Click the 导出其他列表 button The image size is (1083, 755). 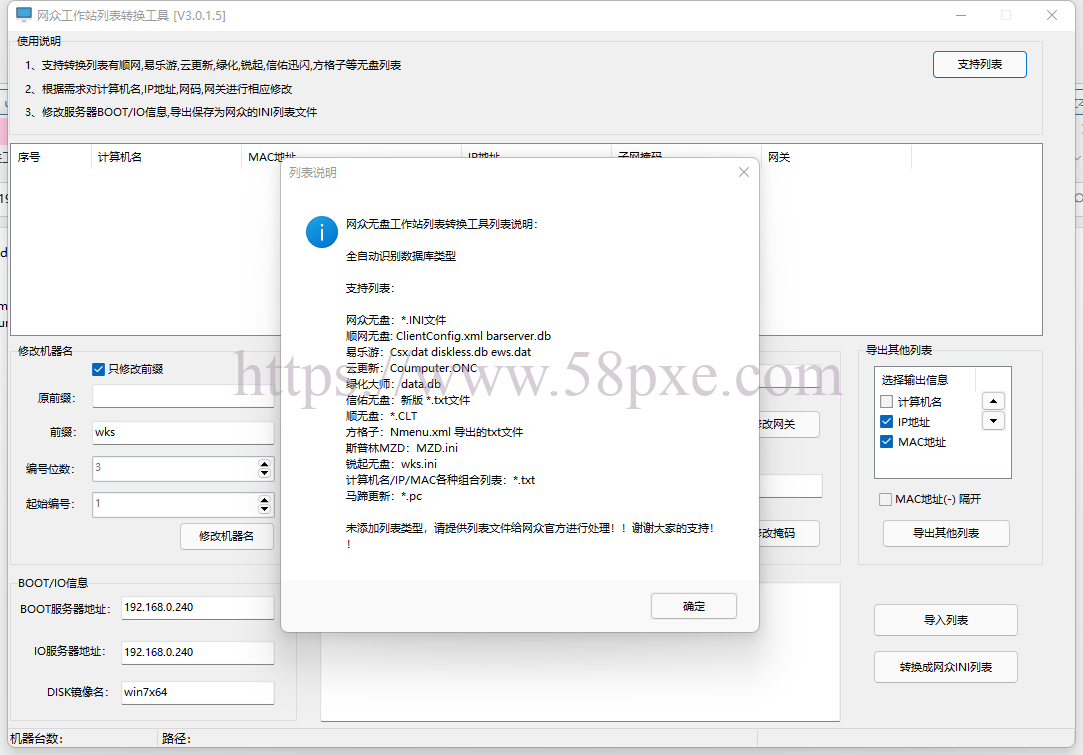[946, 533]
